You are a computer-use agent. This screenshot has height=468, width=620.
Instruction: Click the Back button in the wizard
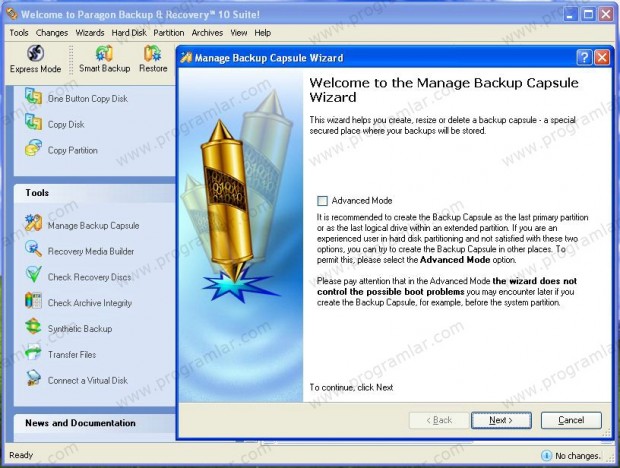click(439, 420)
